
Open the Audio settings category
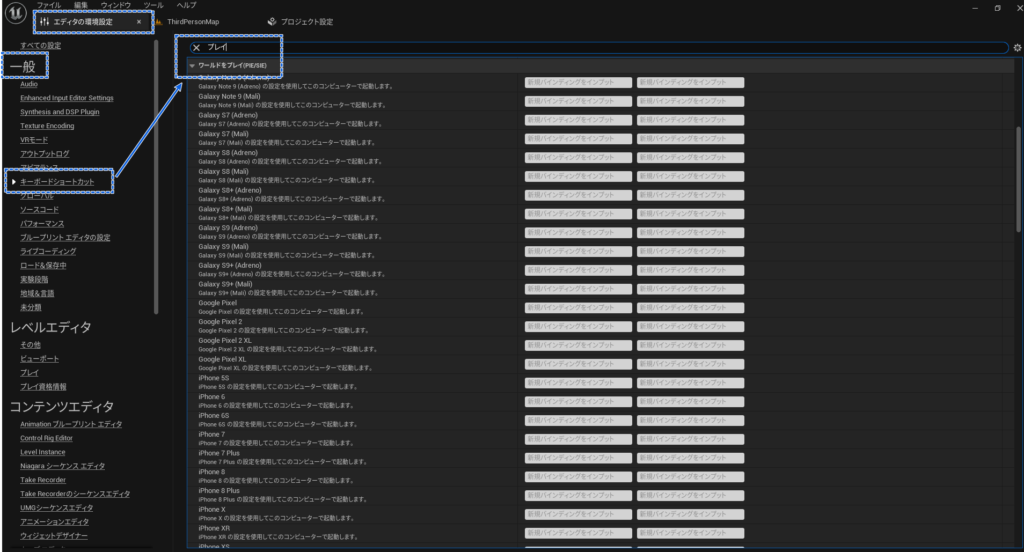29,84
